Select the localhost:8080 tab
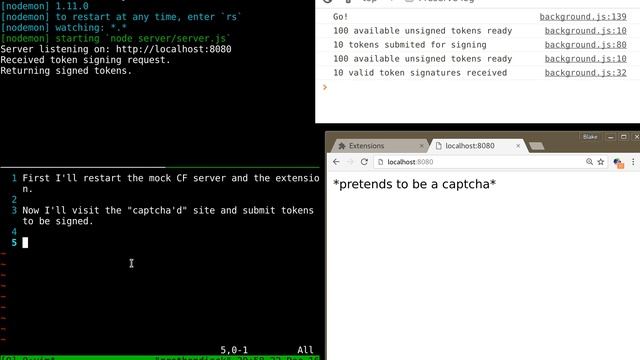This screenshot has width=640, height=360. click(478, 146)
